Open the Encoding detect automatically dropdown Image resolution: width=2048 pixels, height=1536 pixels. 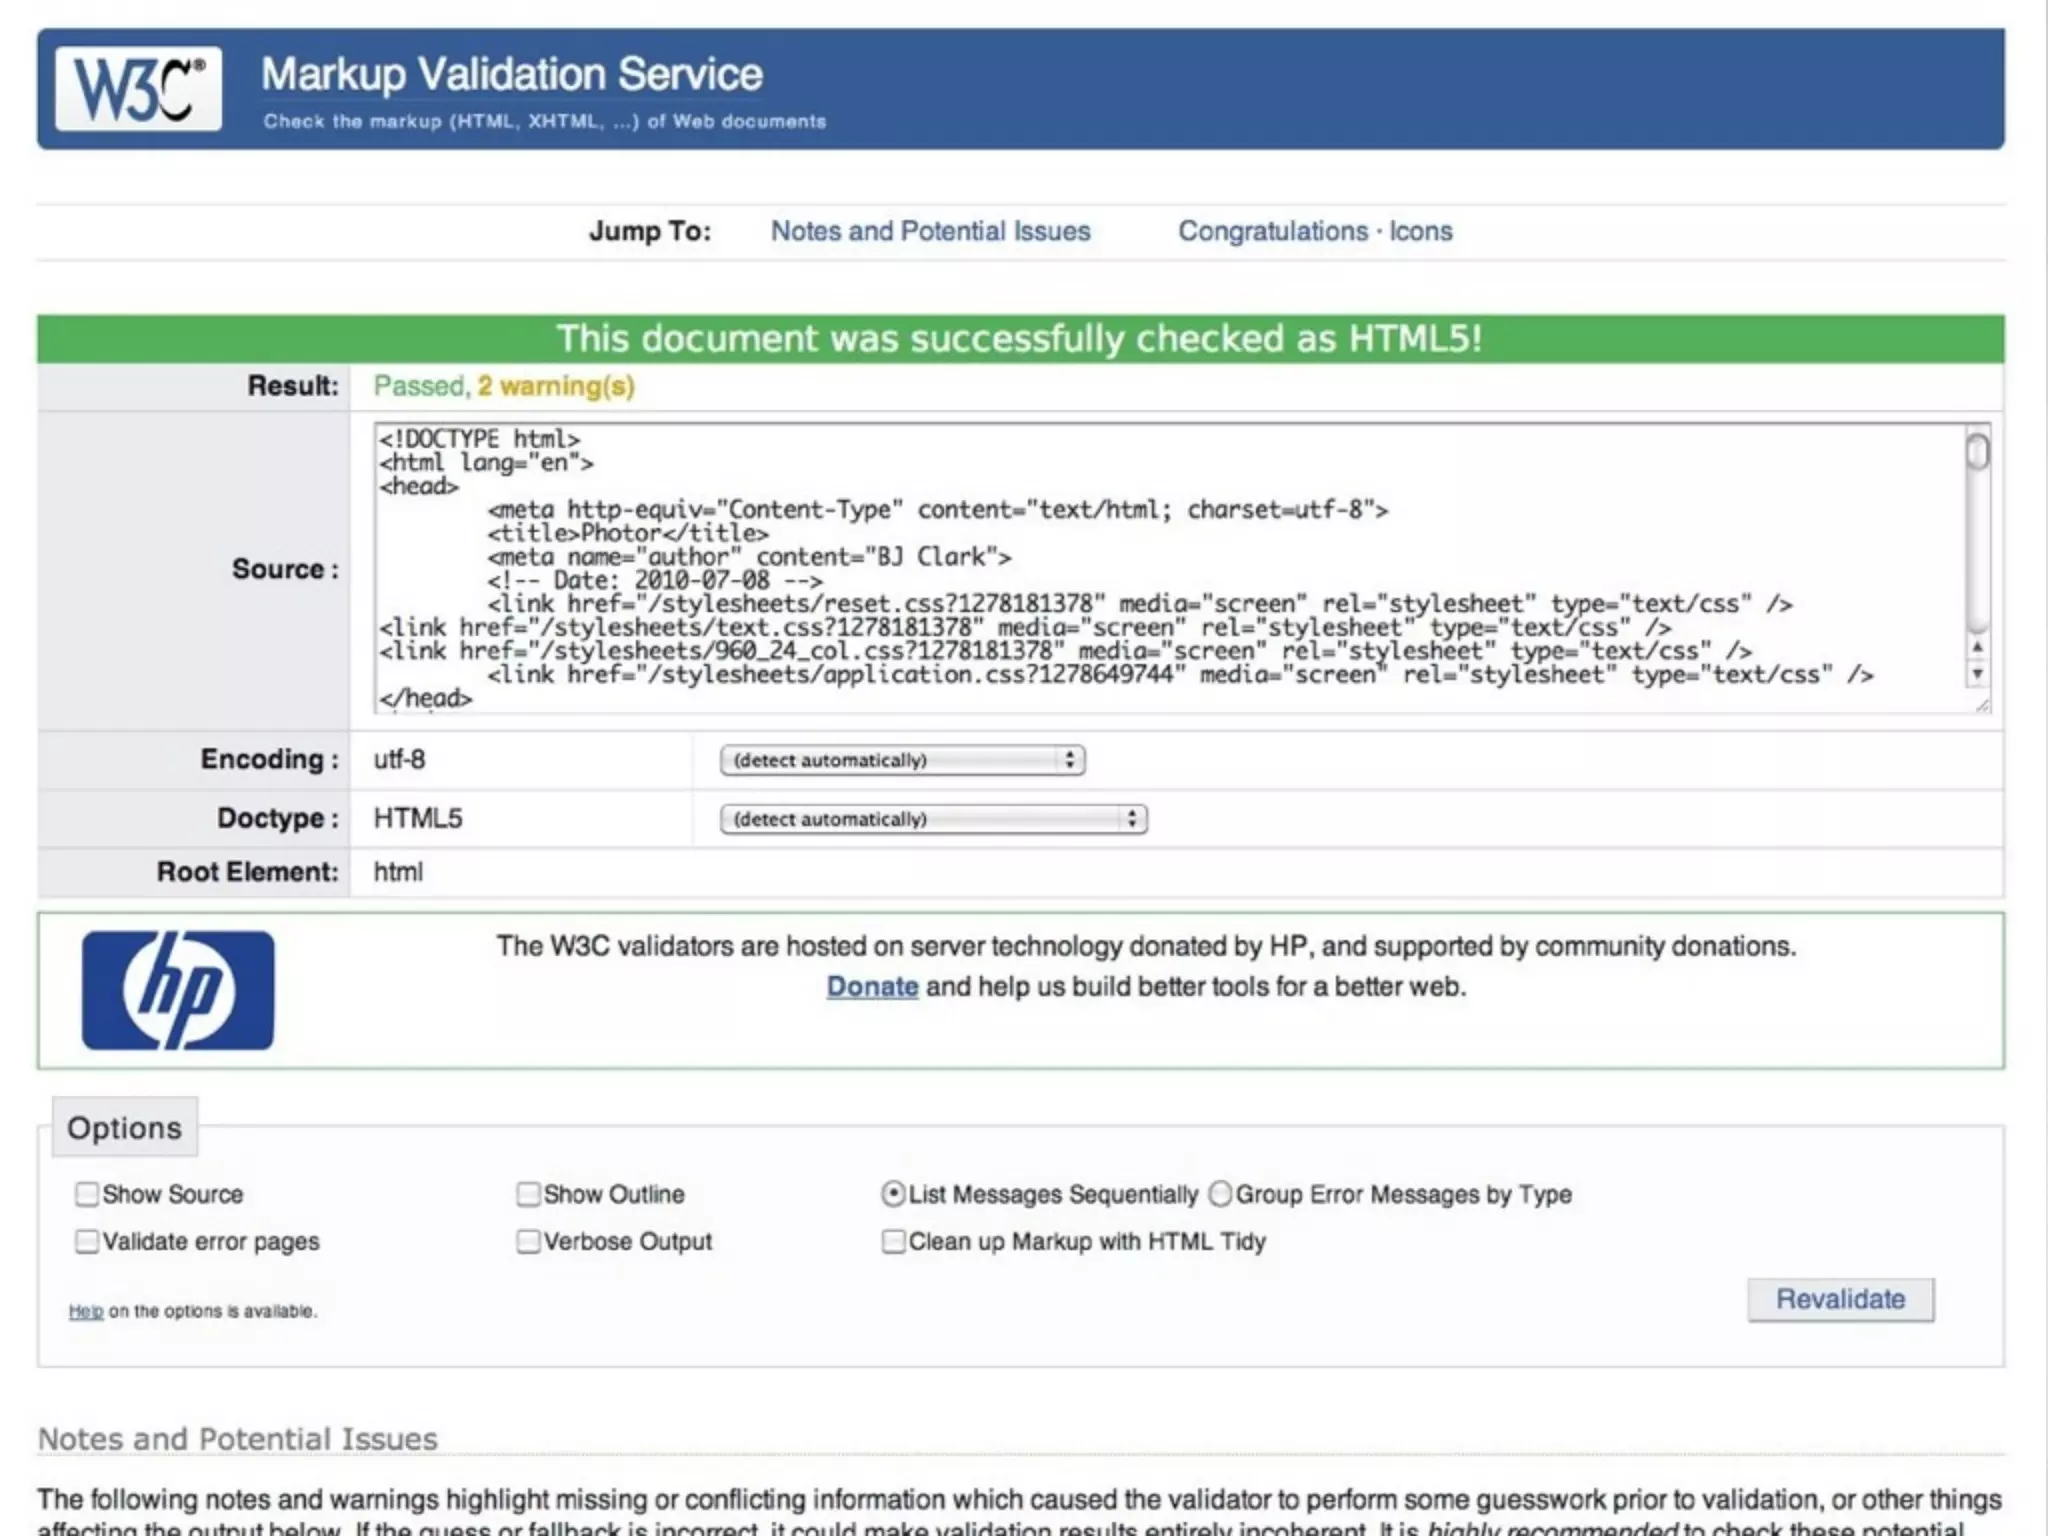[x=902, y=760]
